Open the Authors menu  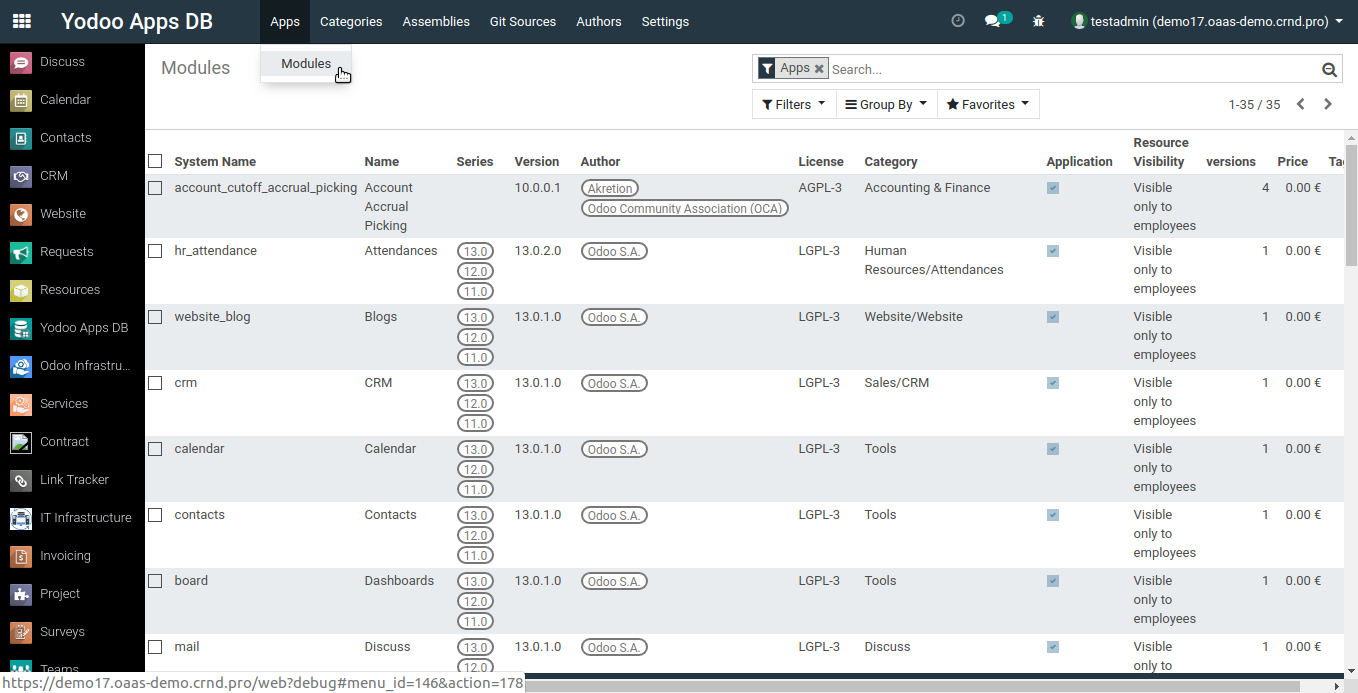pyautogui.click(x=599, y=21)
